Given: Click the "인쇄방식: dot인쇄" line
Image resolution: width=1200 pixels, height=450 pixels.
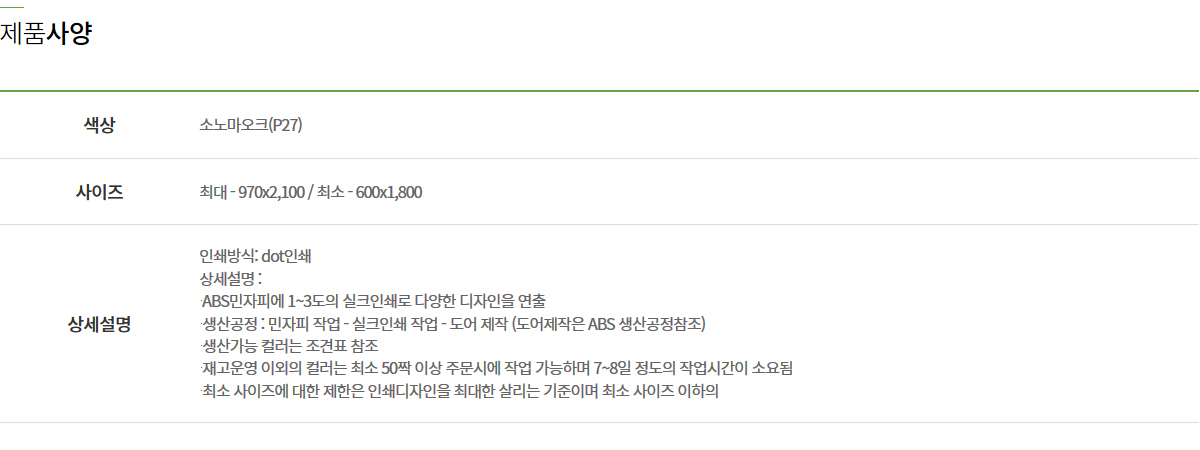Looking at the screenshot, I should pyautogui.click(x=256, y=255).
